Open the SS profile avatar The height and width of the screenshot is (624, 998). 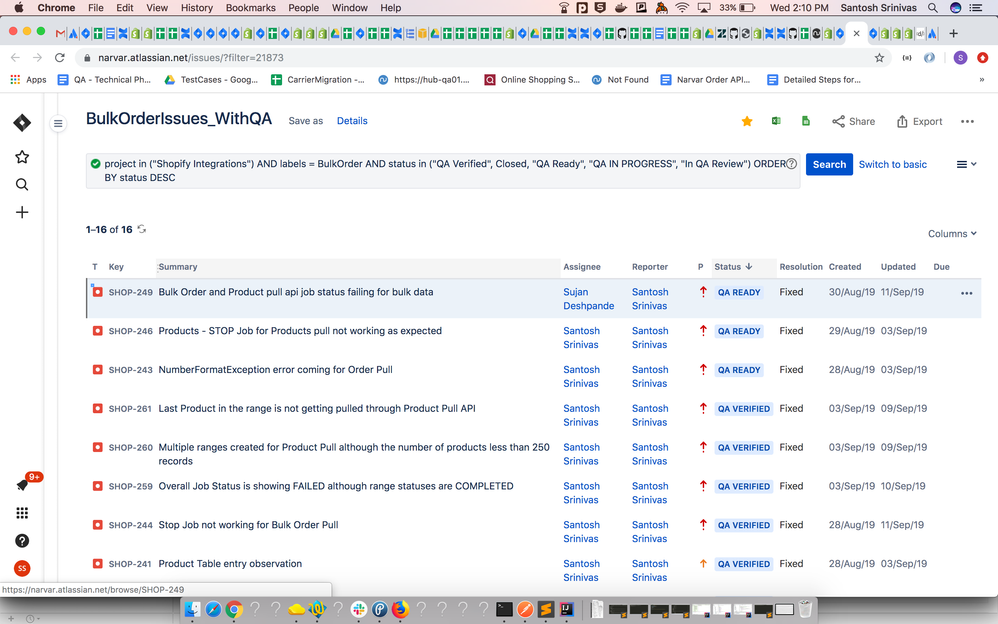22,568
